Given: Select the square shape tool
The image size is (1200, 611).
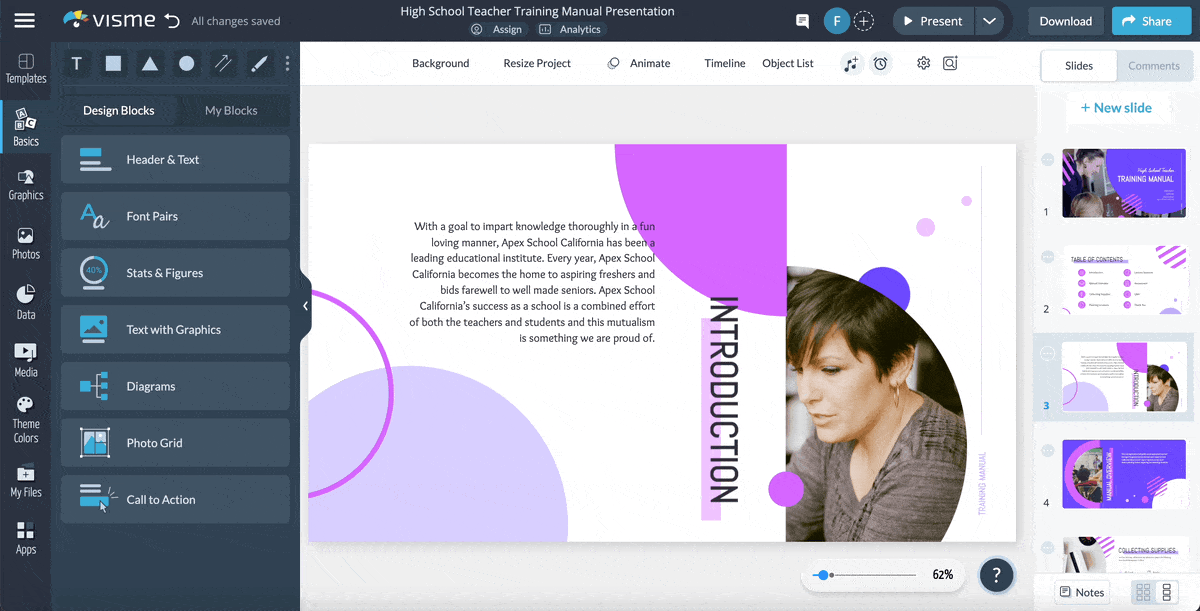Looking at the screenshot, I should tap(113, 63).
